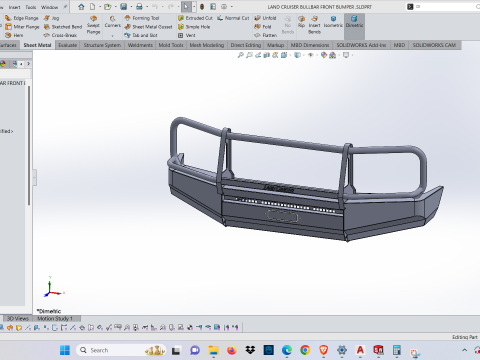Open View Settings monitor icon
The width and height of the screenshot is (480, 360).
(346, 55)
